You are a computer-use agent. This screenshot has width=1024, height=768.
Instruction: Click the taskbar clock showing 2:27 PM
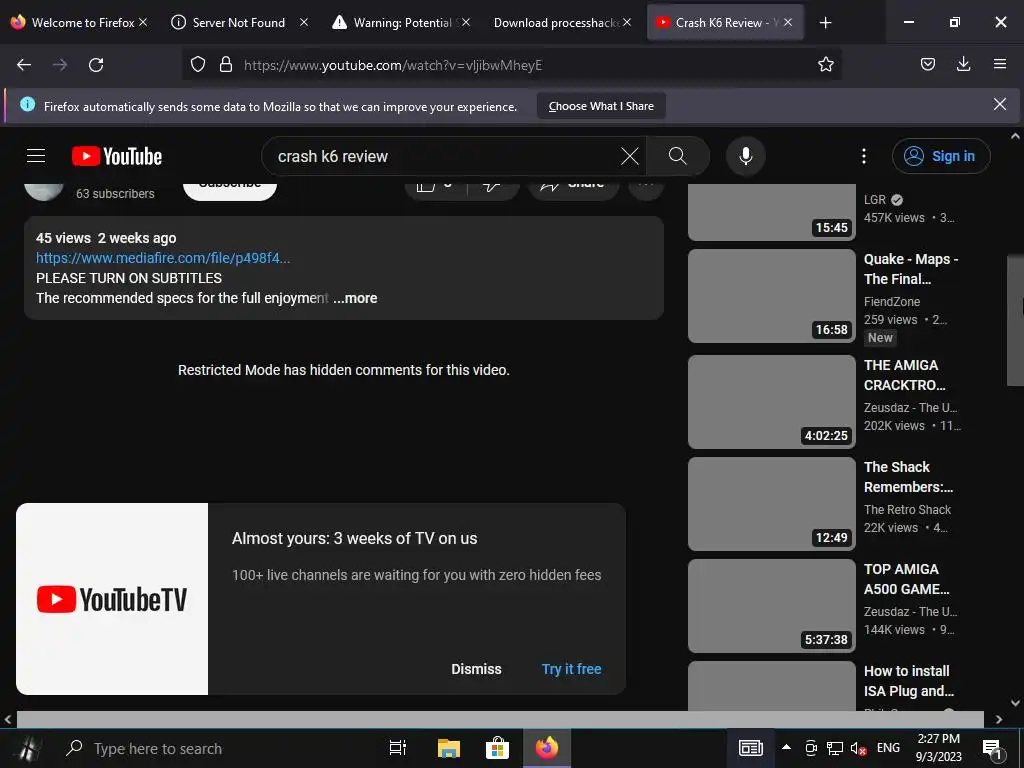(x=938, y=748)
